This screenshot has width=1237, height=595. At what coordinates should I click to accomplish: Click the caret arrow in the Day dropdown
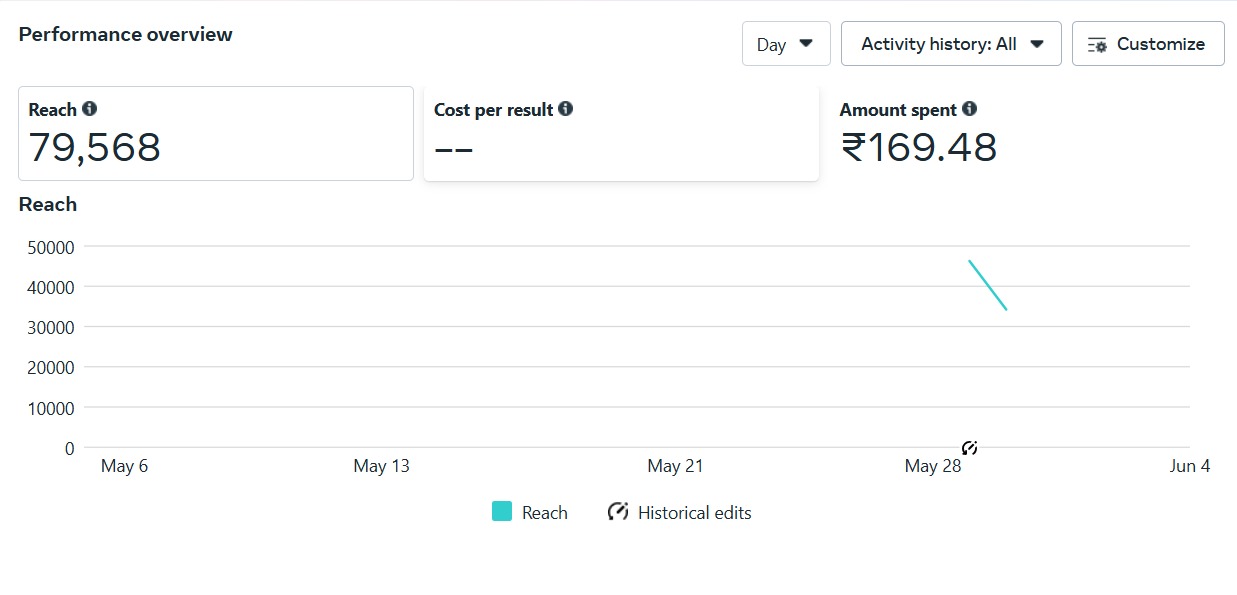point(806,44)
